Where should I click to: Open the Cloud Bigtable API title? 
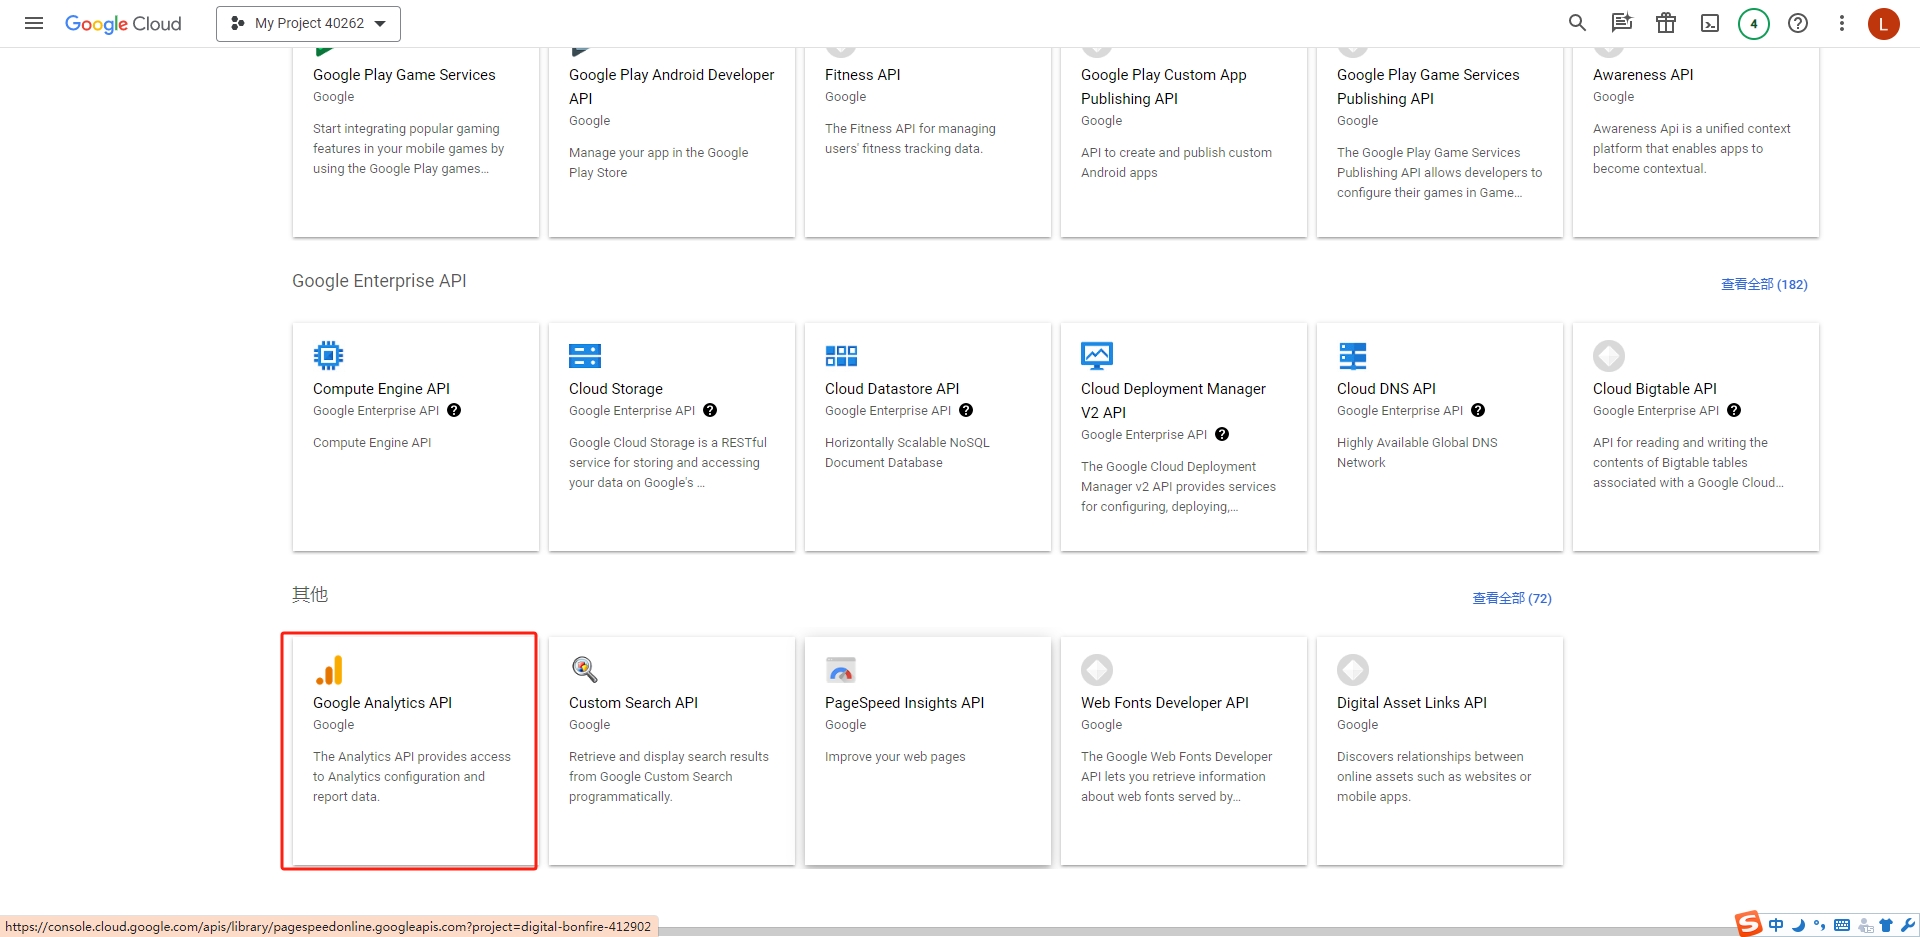pyautogui.click(x=1655, y=389)
